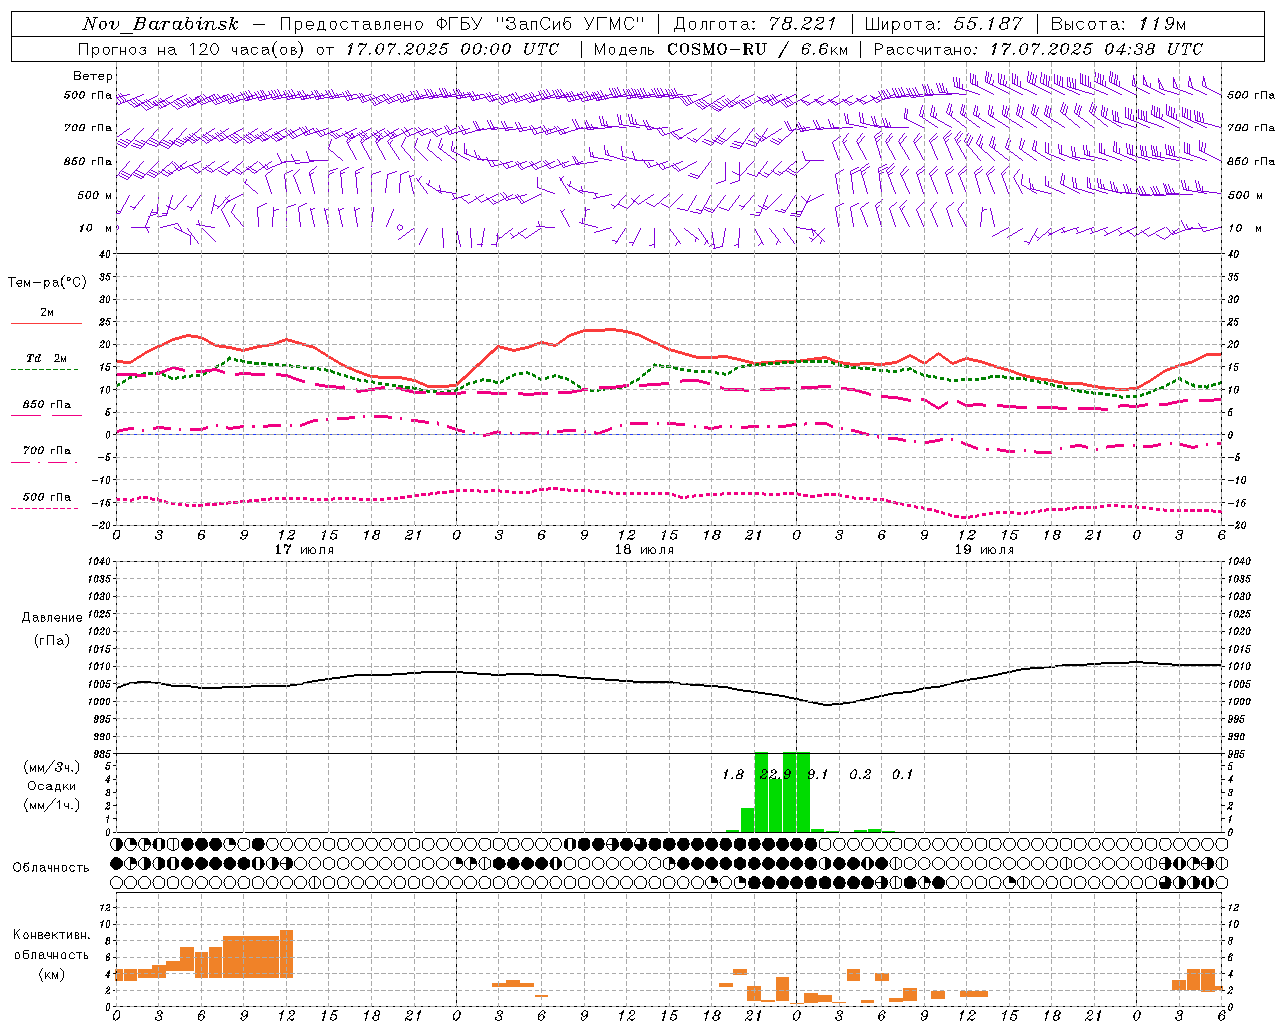Screen dimensions: 1280x1024
Task: Click the computed time Рассчитано: 17.07.2025 04:38 UTC
Action: click(1038, 49)
